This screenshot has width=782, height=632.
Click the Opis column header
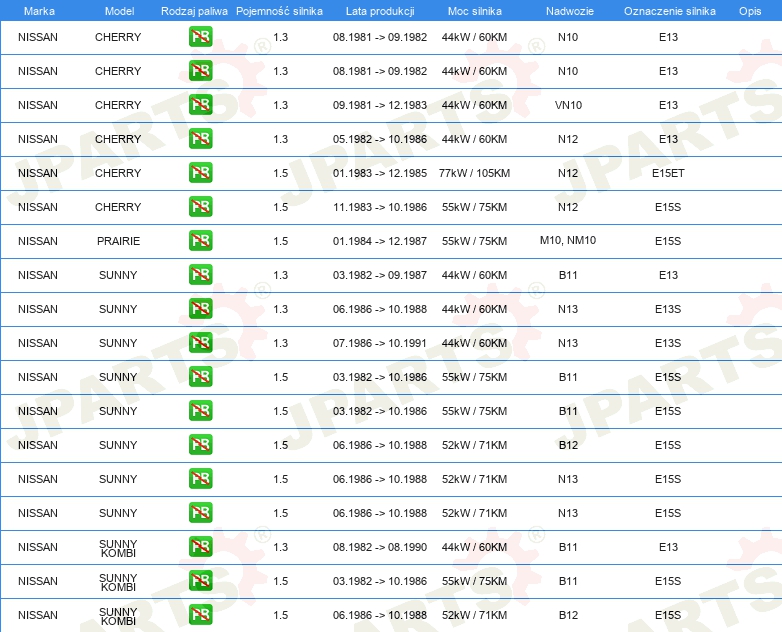click(x=750, y=11)
